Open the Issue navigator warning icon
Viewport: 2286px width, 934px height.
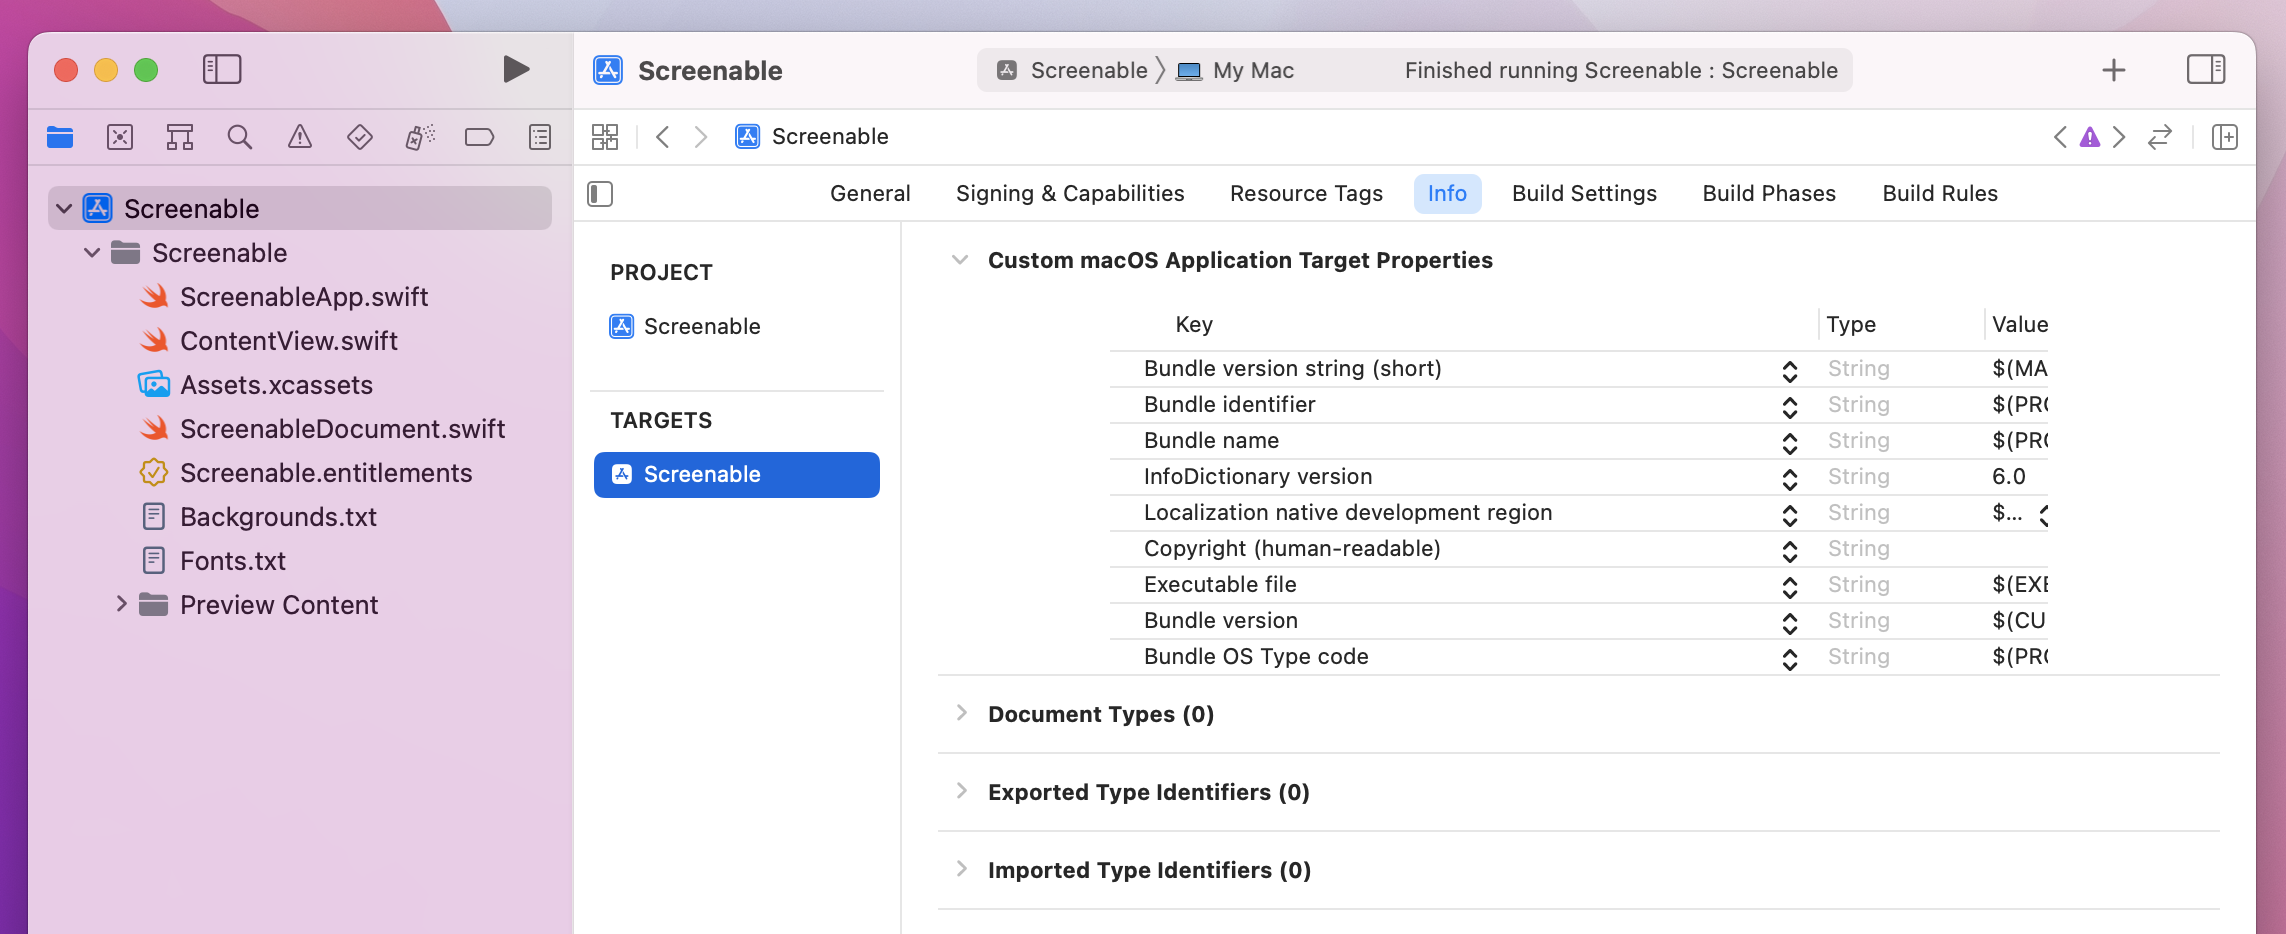pyautogui.click(x=299, y=137)
